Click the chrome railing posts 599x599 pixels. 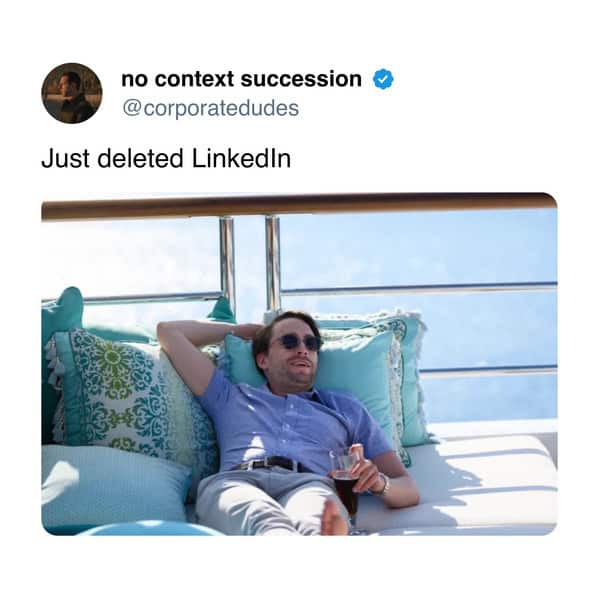click(251, 264)
